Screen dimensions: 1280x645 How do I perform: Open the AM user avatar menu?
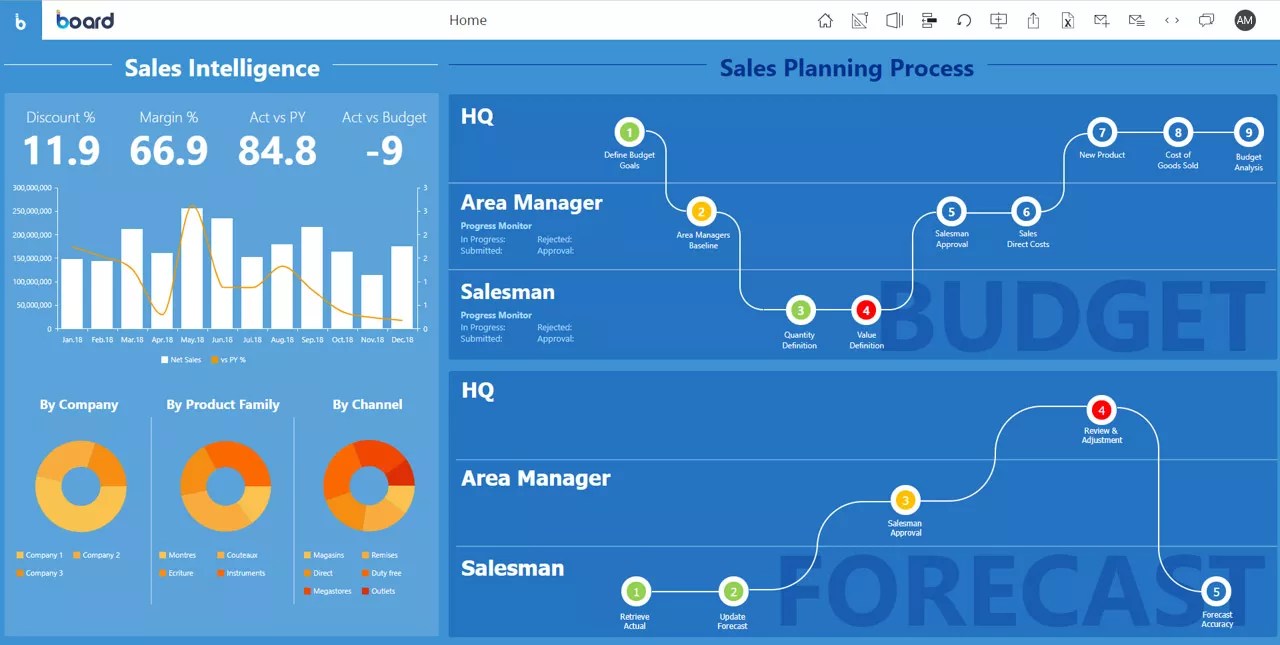[1245, 20]
